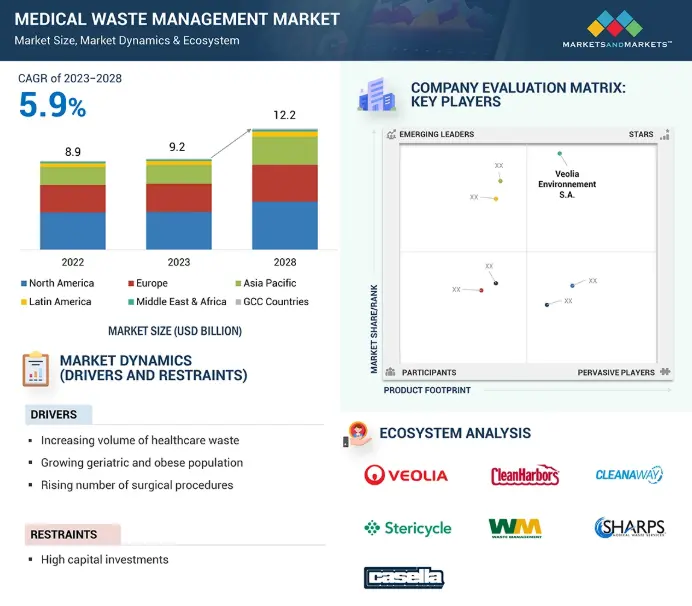The width and height of the screenshot is (692, 606).
Task: Click the 2022 stacked bar
Action: (x=73, y=205)
